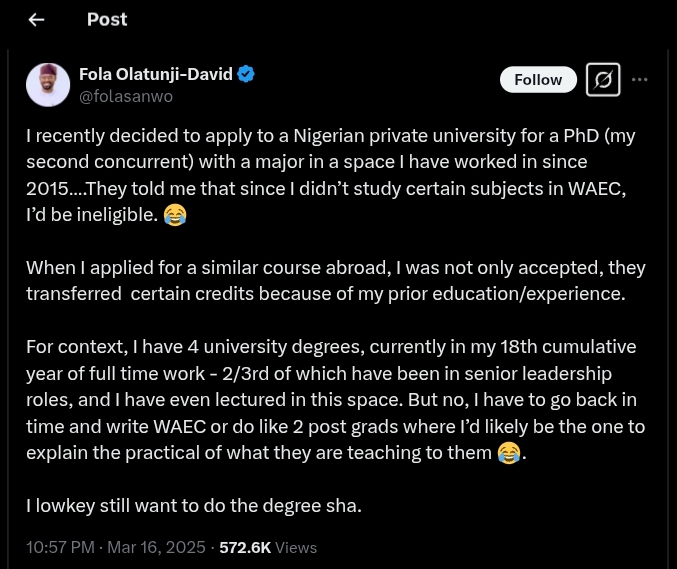
Task: Select paragraph starting "When I applied"
Action: click(335, 280)
